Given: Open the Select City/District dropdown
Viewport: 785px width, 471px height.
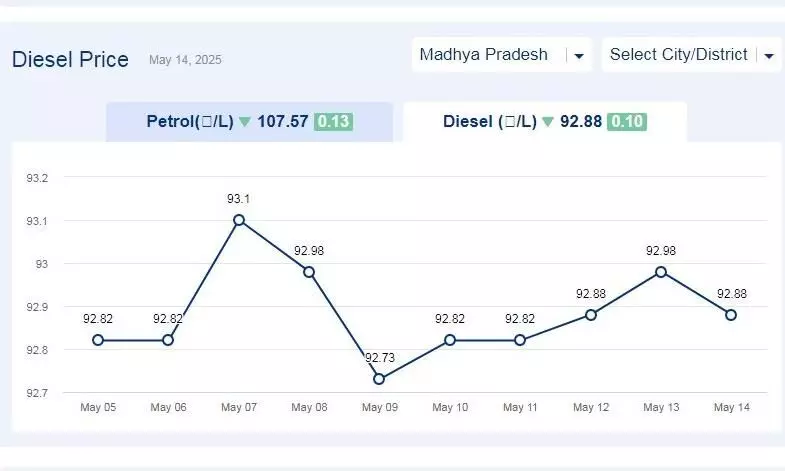Looking at the screenshot, I should click(691, 55).
